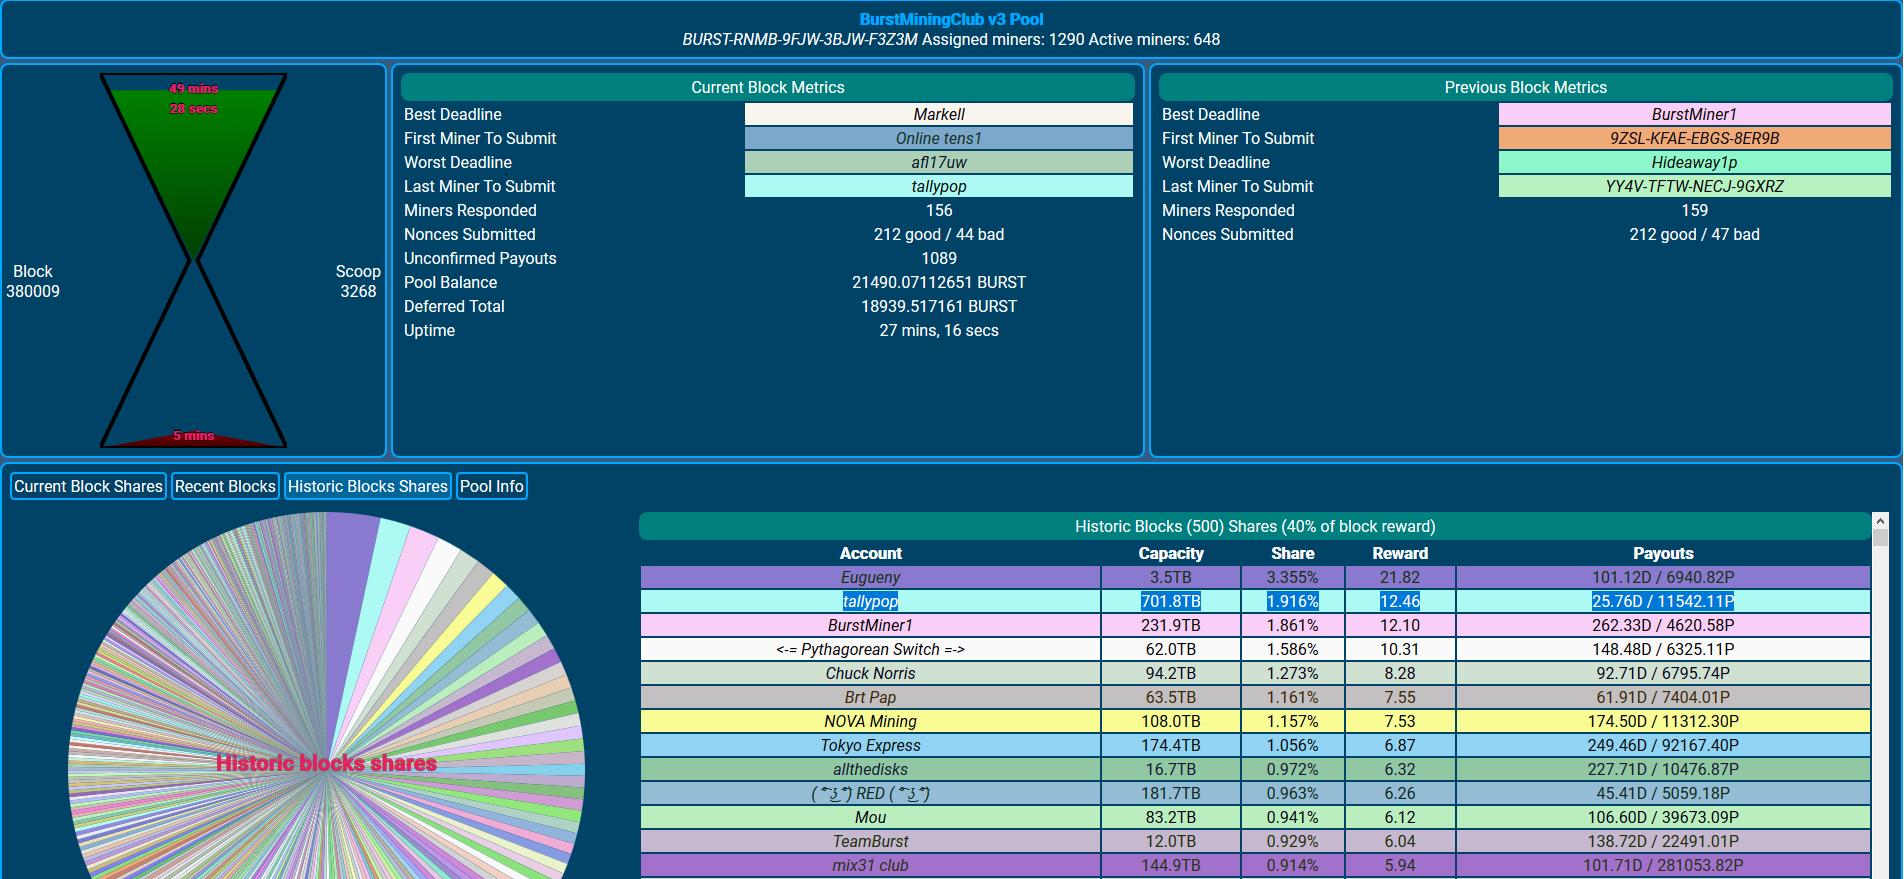Click the BurstMiningClub v3 Pool title link
1904x879 pixels.
951,19
